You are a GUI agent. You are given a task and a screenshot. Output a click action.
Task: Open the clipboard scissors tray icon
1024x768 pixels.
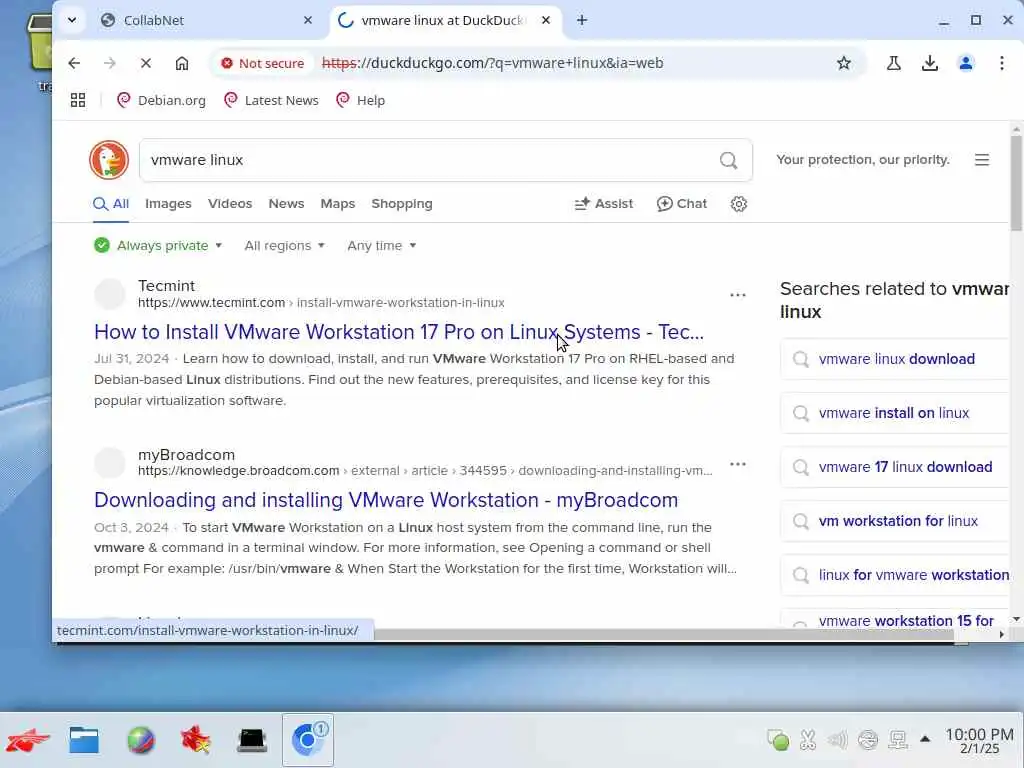click(808, 739)
